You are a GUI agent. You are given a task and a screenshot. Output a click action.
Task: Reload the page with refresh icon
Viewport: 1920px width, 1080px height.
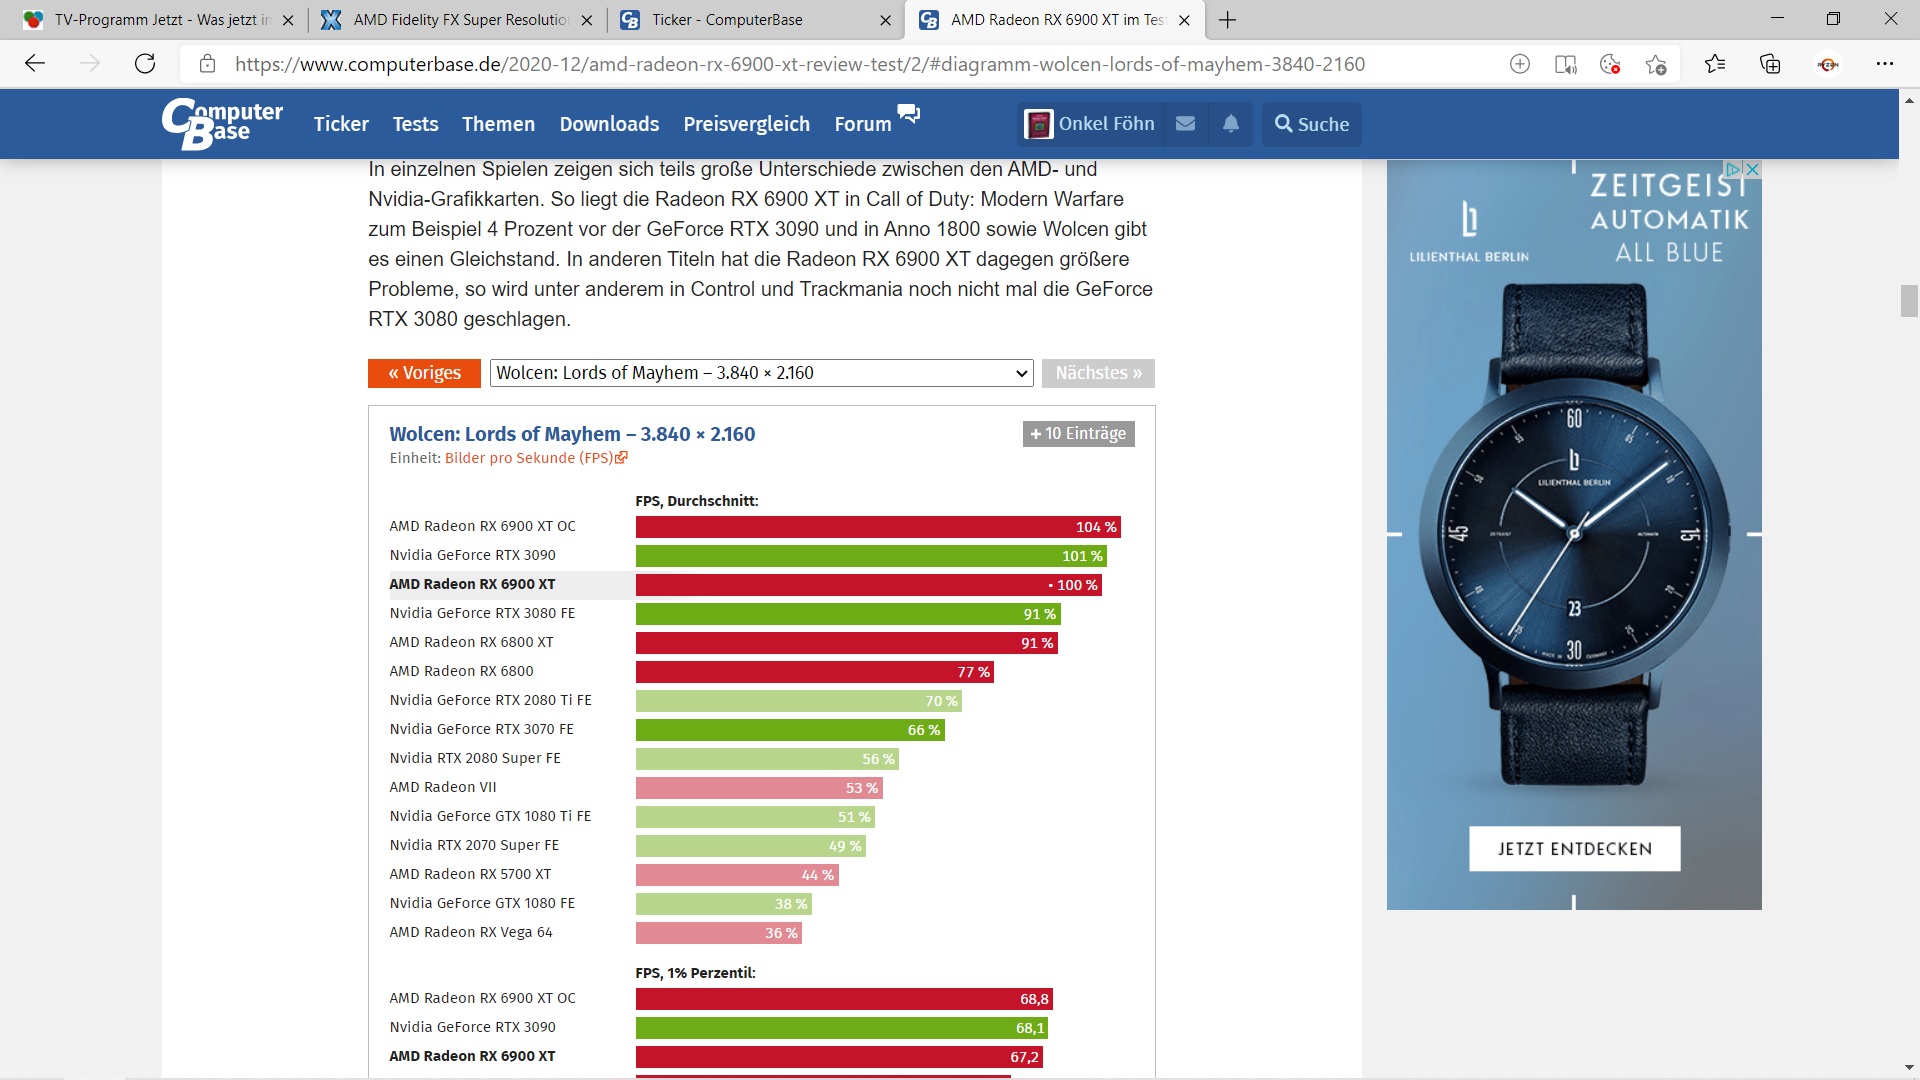point(145,64)
